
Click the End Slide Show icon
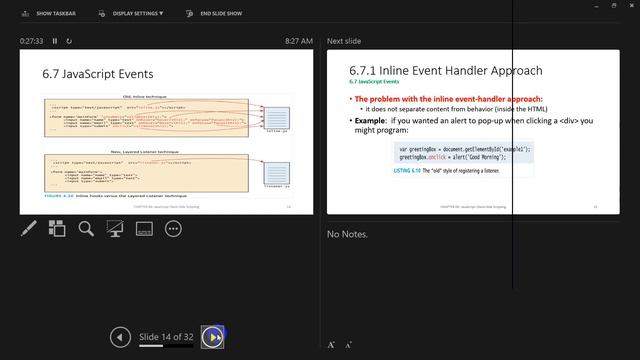tap(189, 13)
